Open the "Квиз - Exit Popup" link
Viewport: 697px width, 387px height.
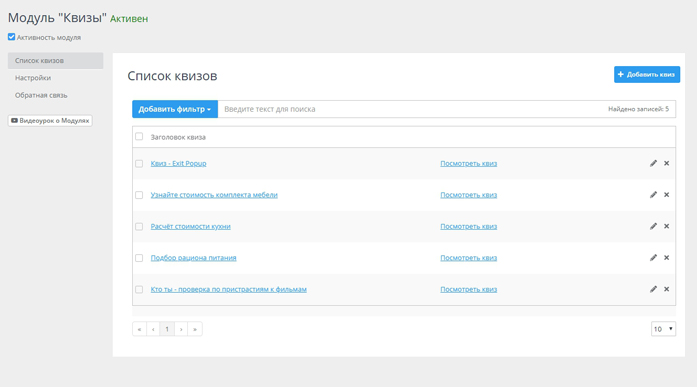point(178,164)
